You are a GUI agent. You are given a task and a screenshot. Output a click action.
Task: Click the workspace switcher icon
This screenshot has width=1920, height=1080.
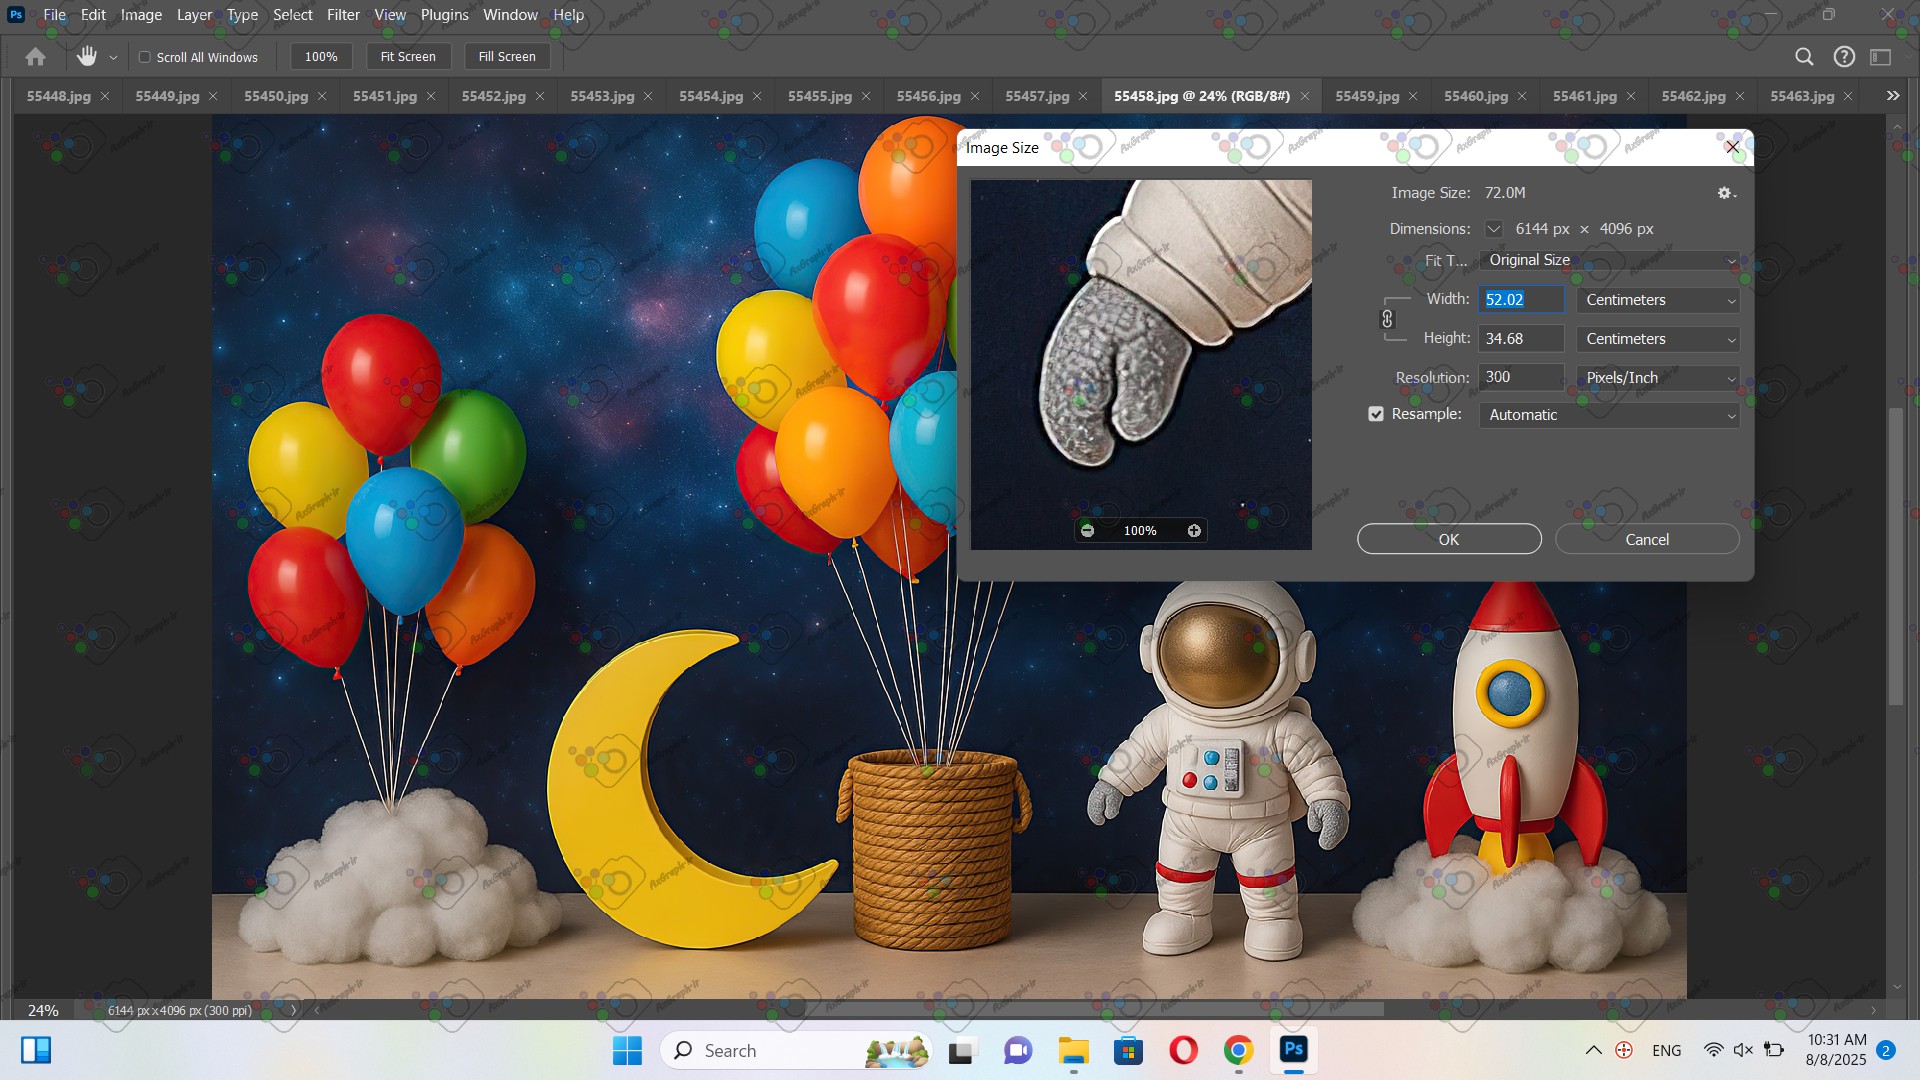[1881, 57]
